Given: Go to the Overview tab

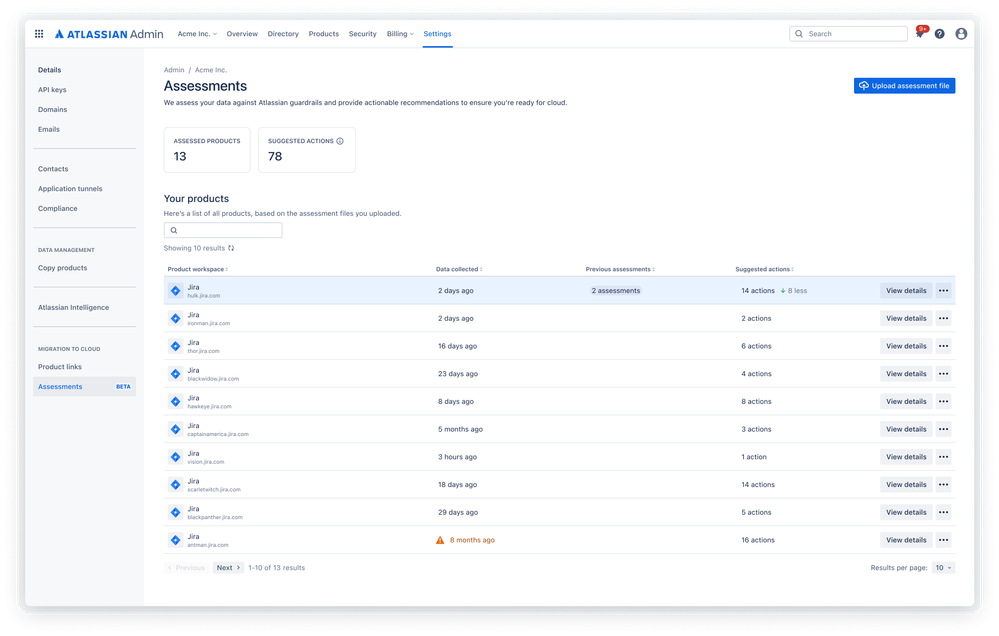Looking at the screenshot, I should tap(242, 34).
